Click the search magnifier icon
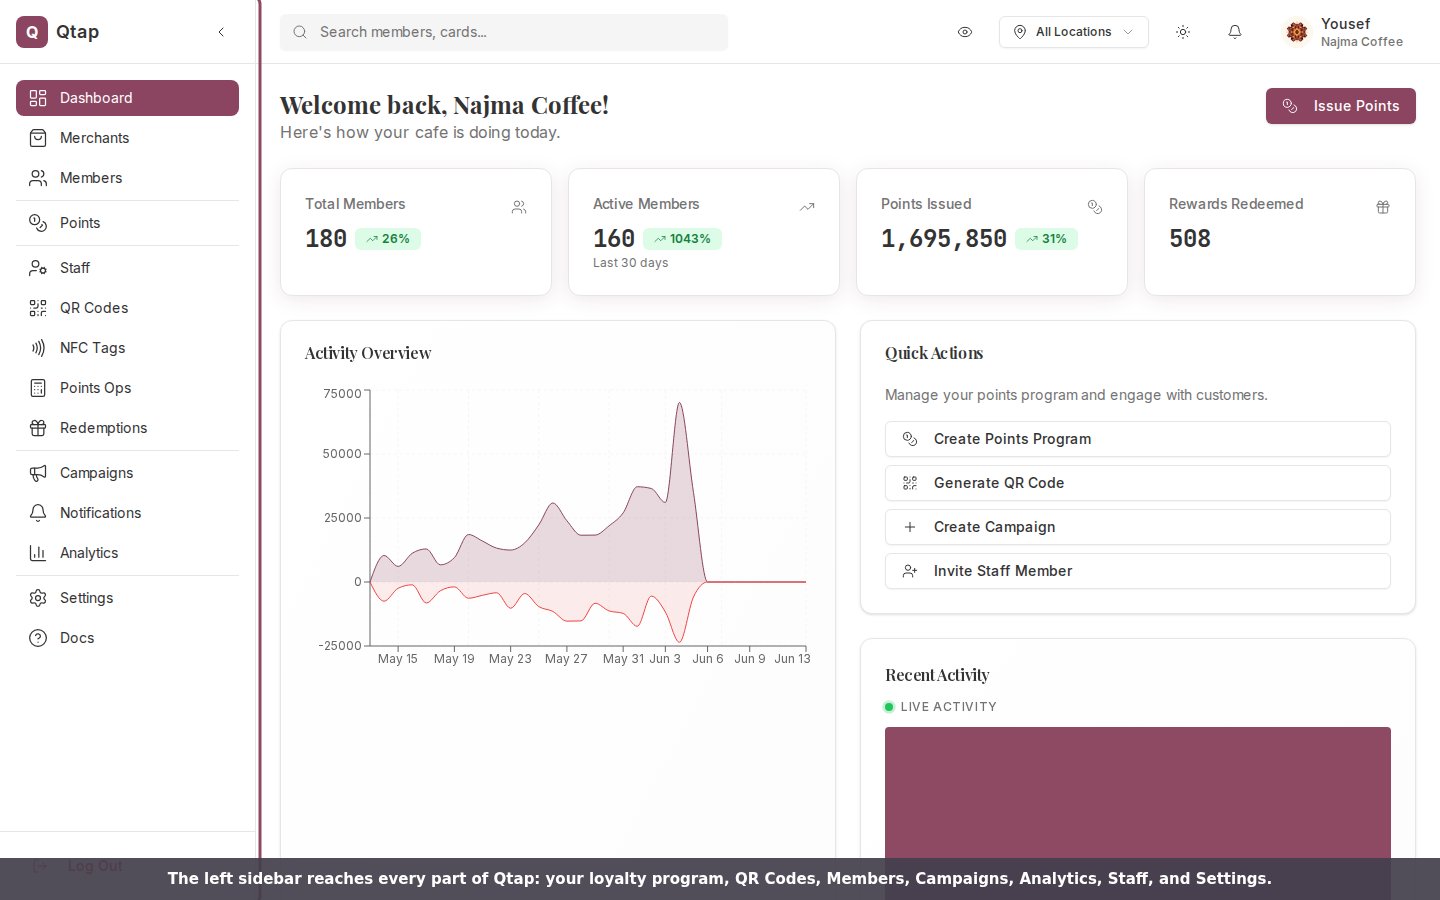Image resolution: width=1440 pixels, height=900 pixels. 300,32
